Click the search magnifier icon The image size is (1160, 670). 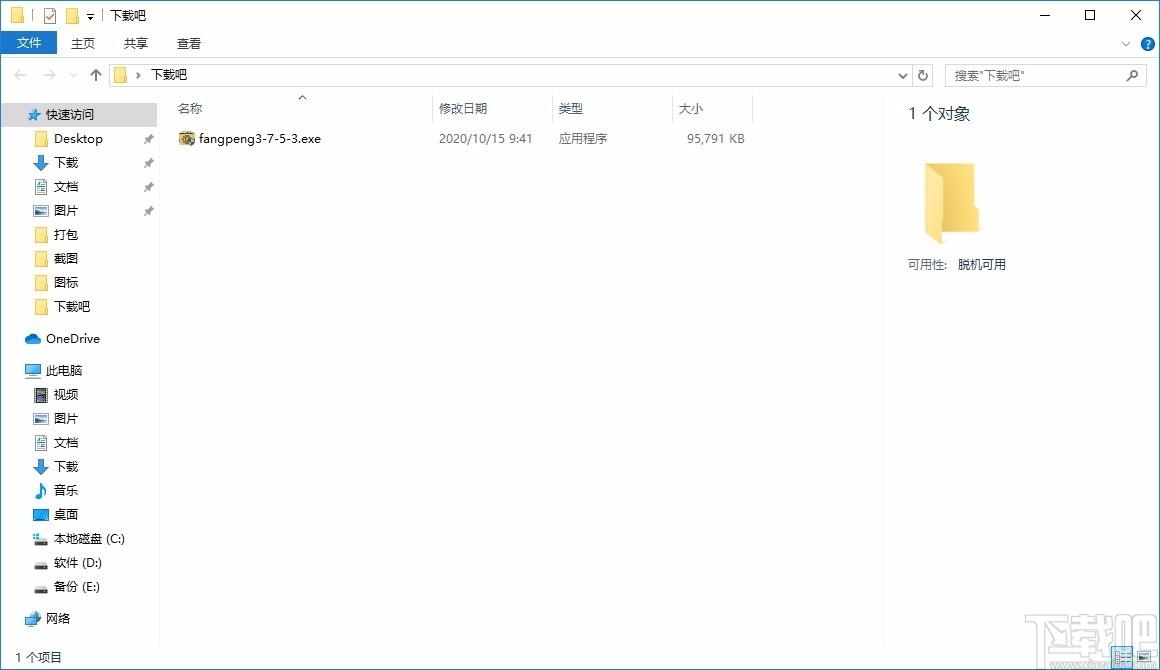[1132, 75]
